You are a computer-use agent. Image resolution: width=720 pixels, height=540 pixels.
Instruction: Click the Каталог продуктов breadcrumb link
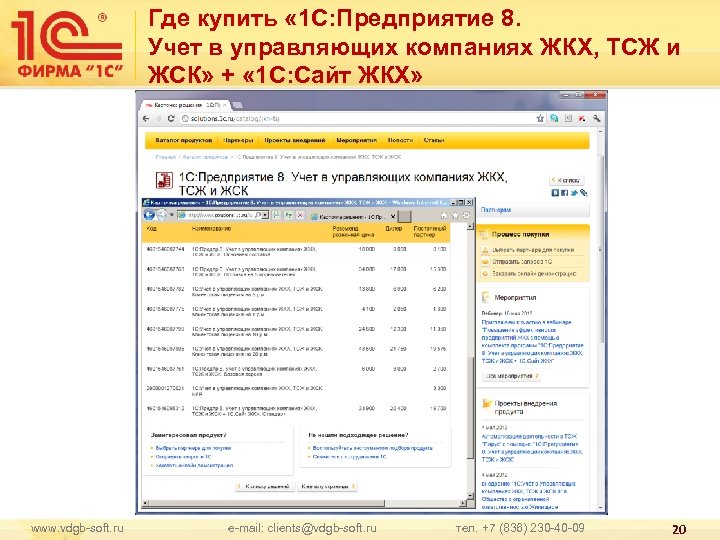click(205, 157)
